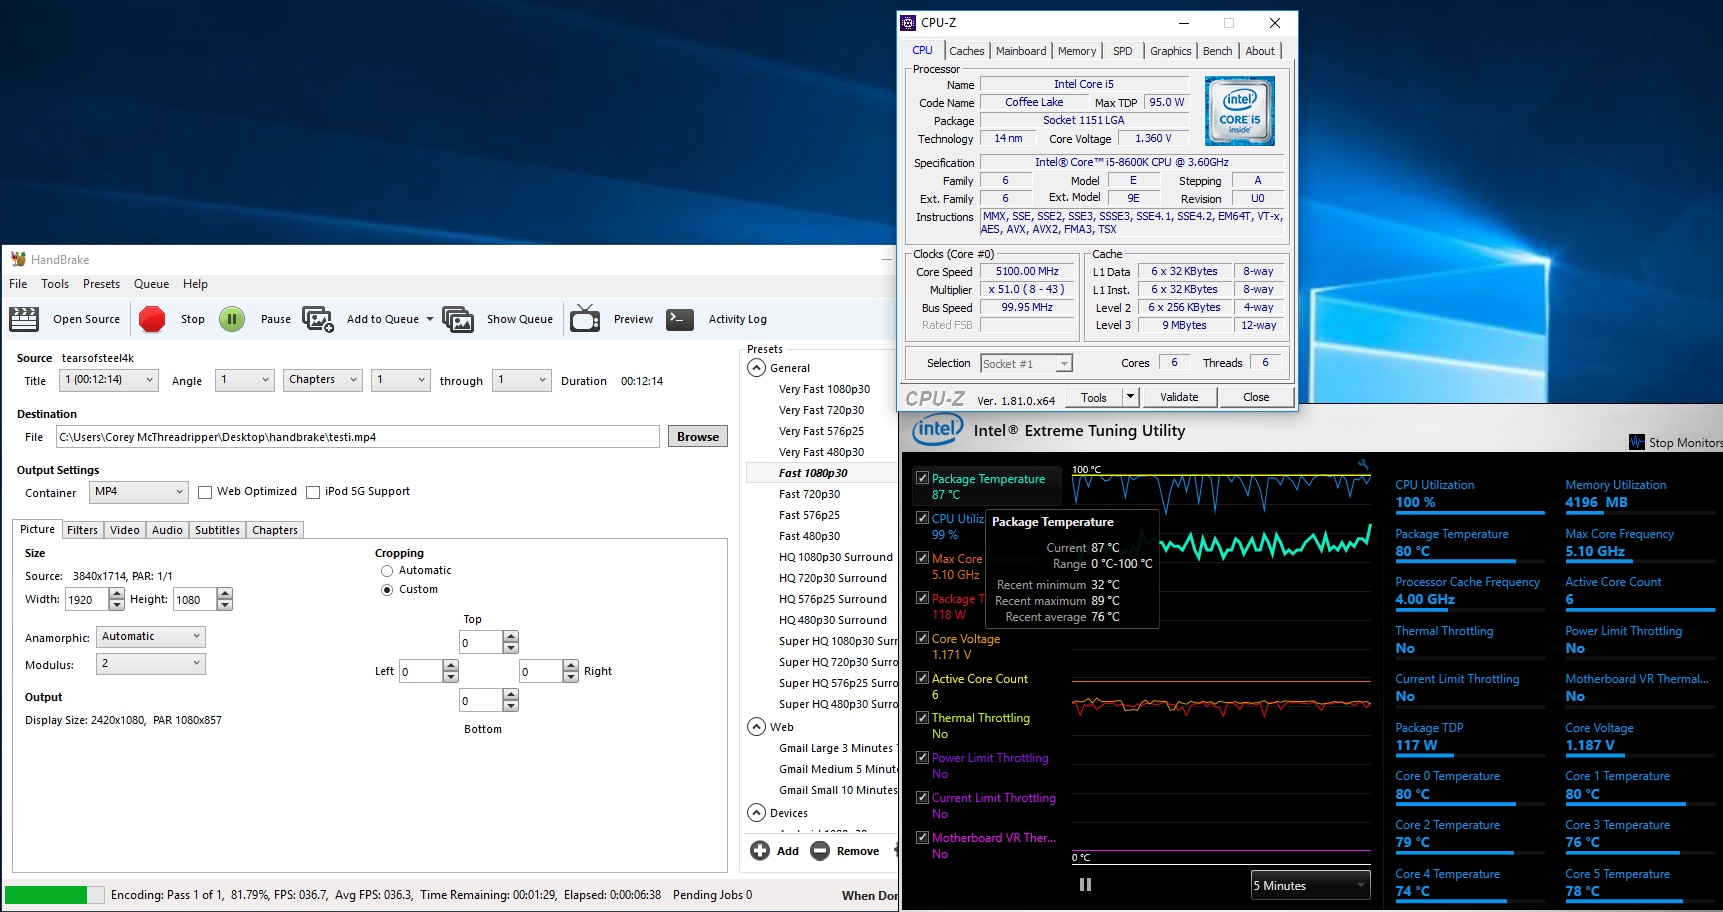Click the Stop Monitors icon in XTU
Screen dimensions: 1723x912
[1636, 442]
